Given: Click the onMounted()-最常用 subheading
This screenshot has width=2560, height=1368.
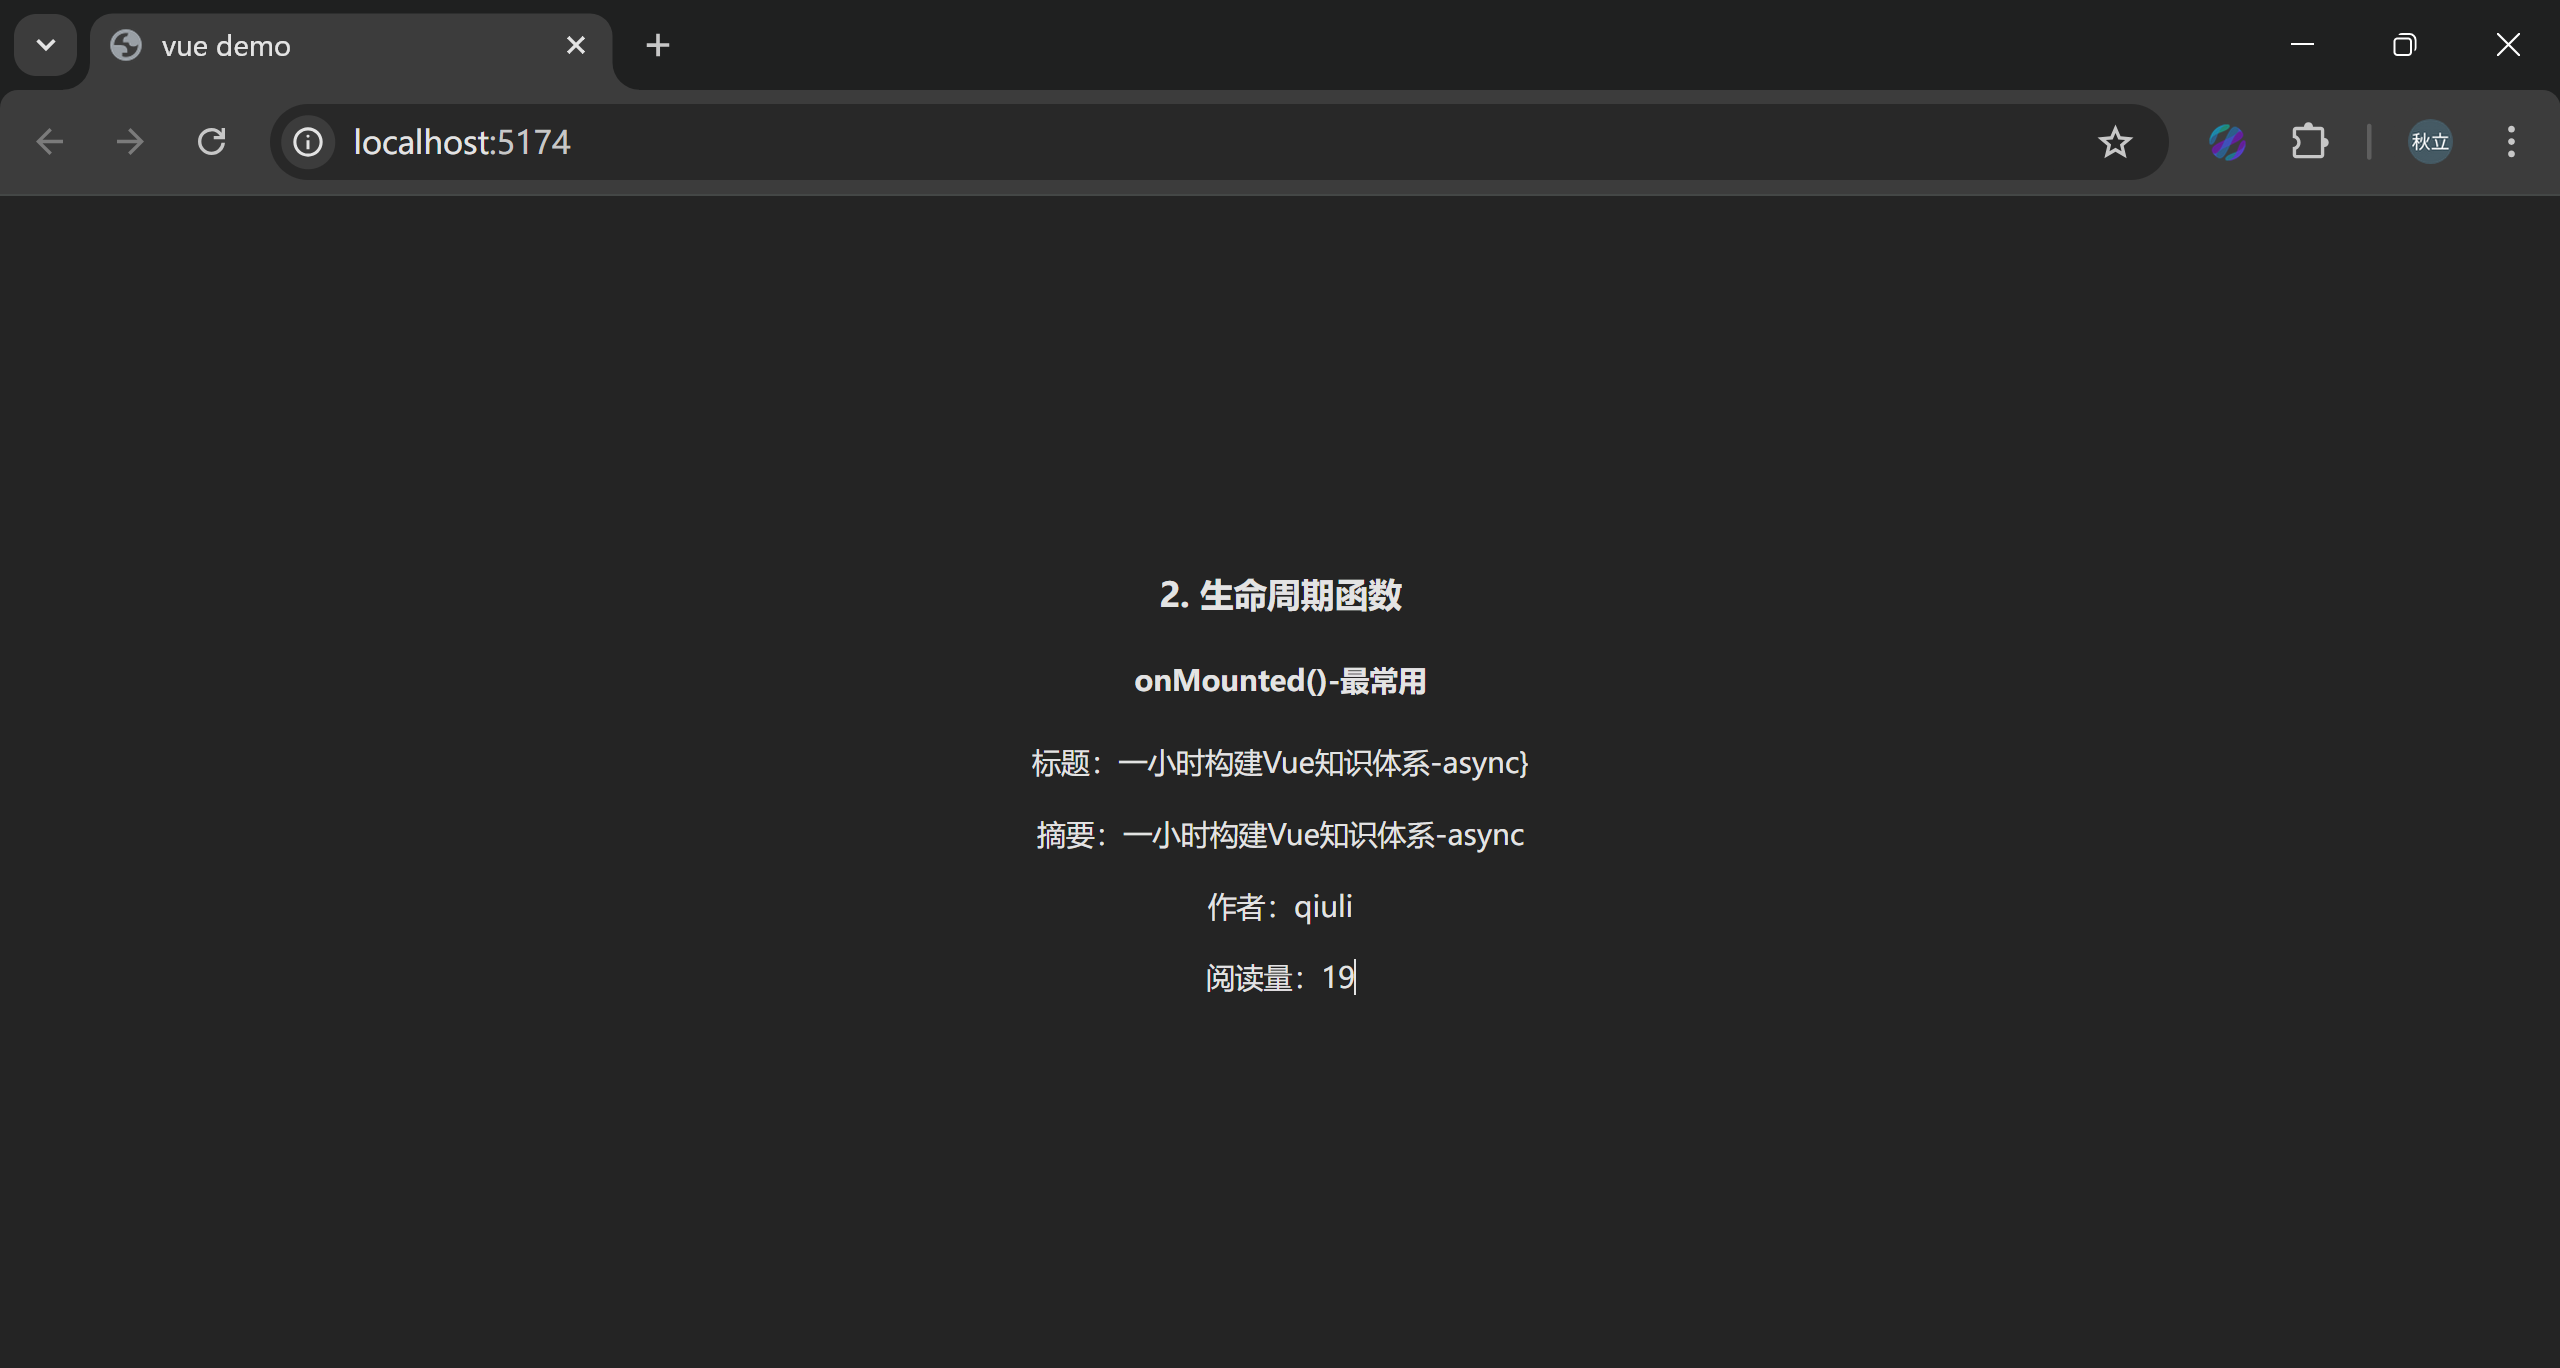Looking at the screenshot, I should (x=1280, y=681).
